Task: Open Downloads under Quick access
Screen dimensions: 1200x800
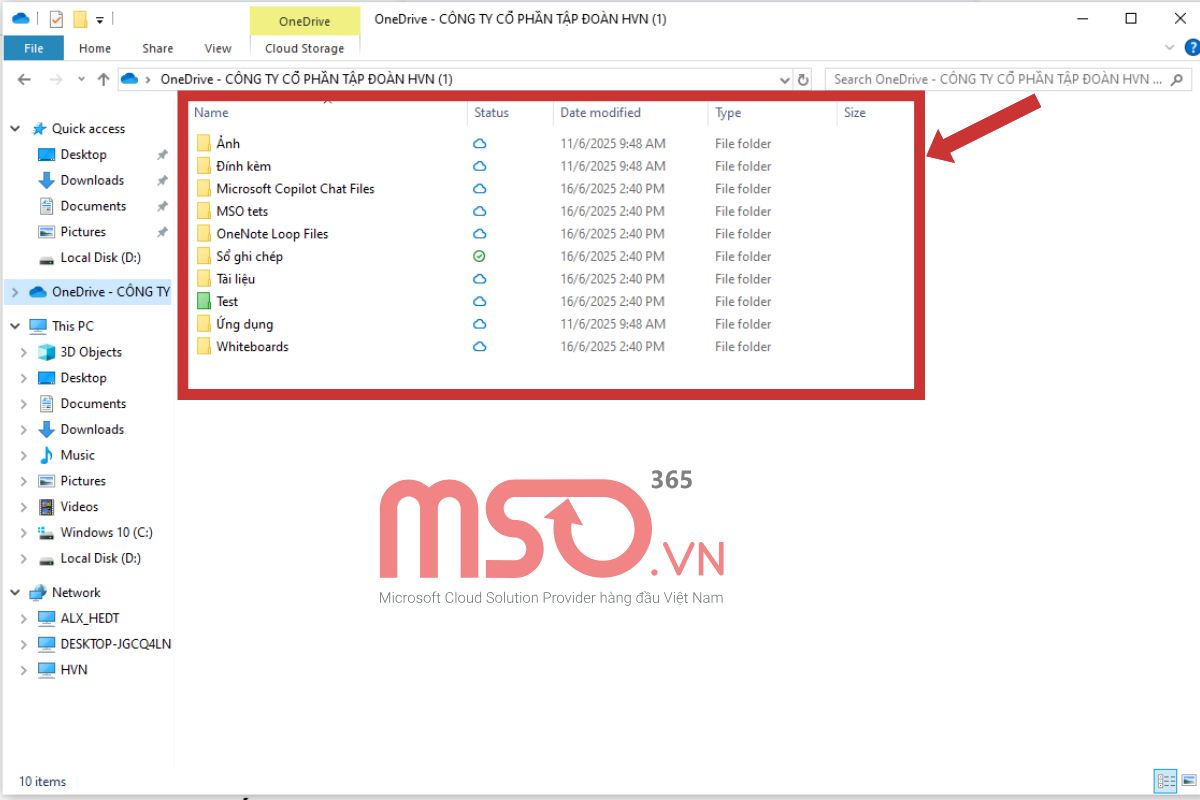Action: 92,180
